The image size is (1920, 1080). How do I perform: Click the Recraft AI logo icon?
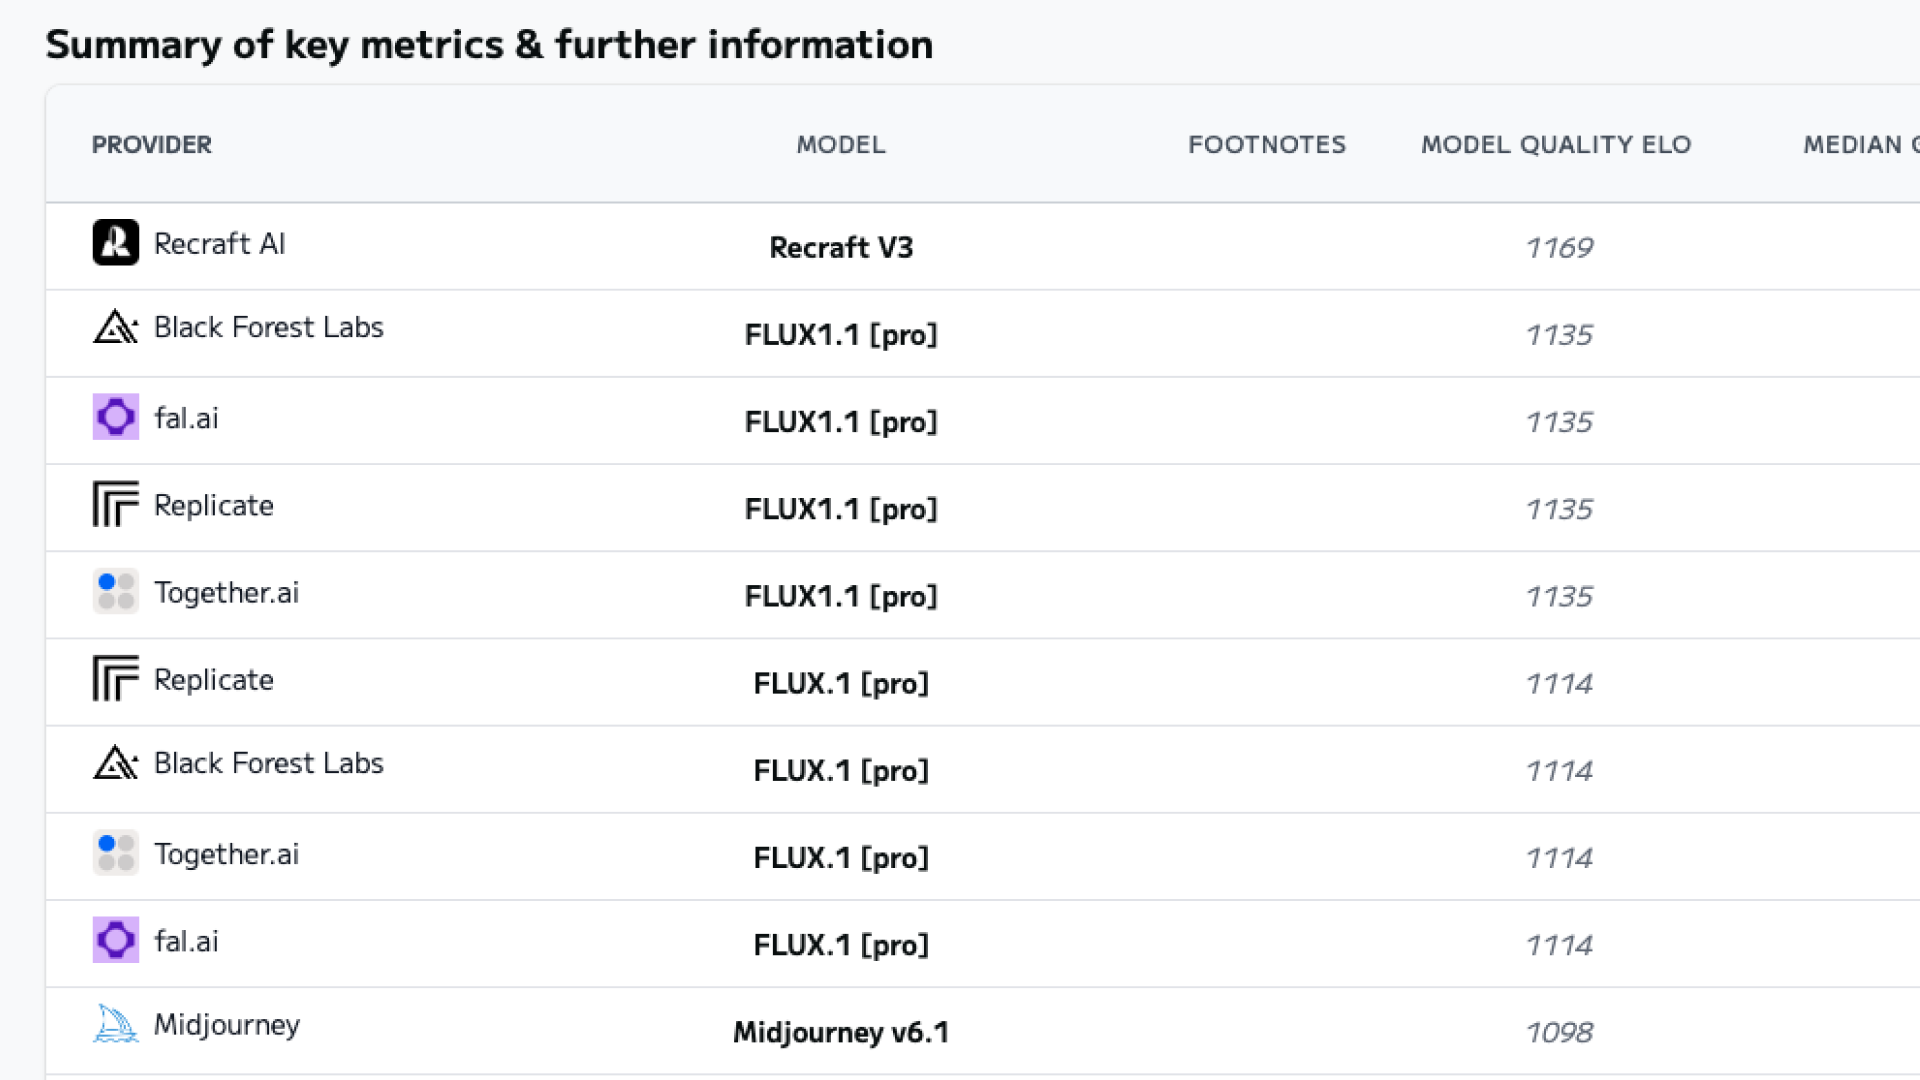(116, 243)
